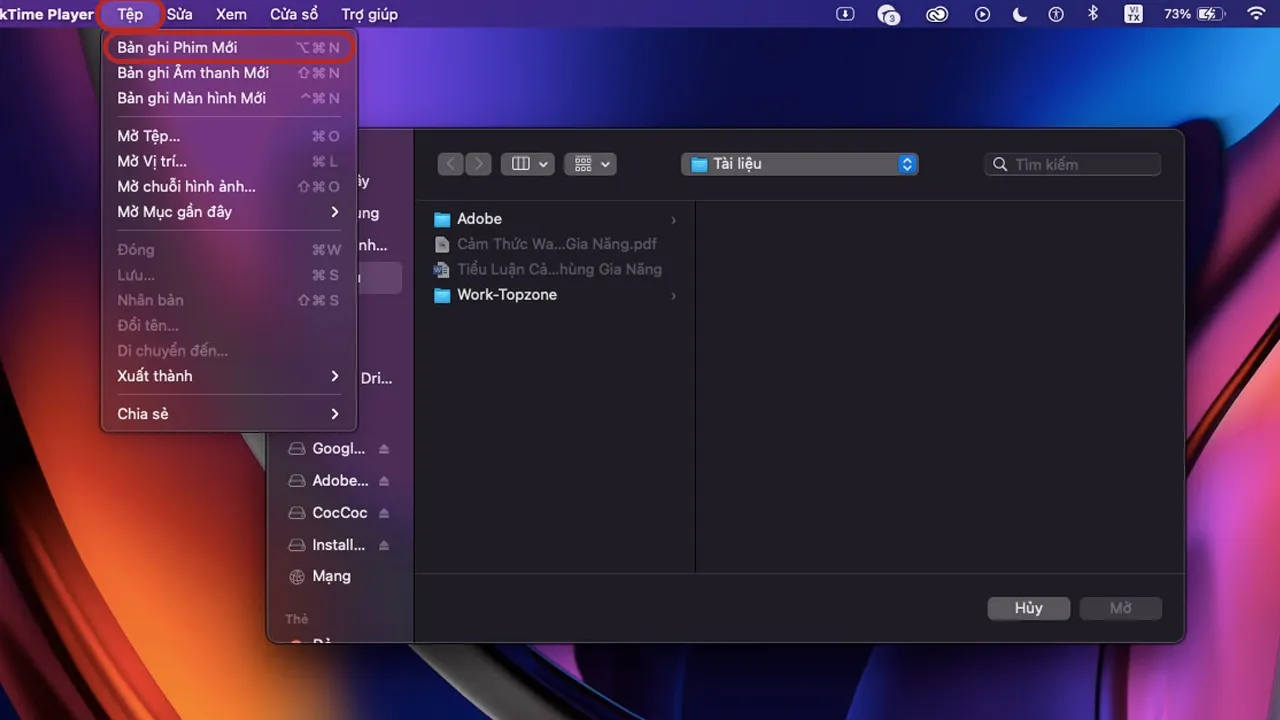Screen dimensions: 1280x720
Task: Open the Wi-Fi status icon
Action: 1255,14
